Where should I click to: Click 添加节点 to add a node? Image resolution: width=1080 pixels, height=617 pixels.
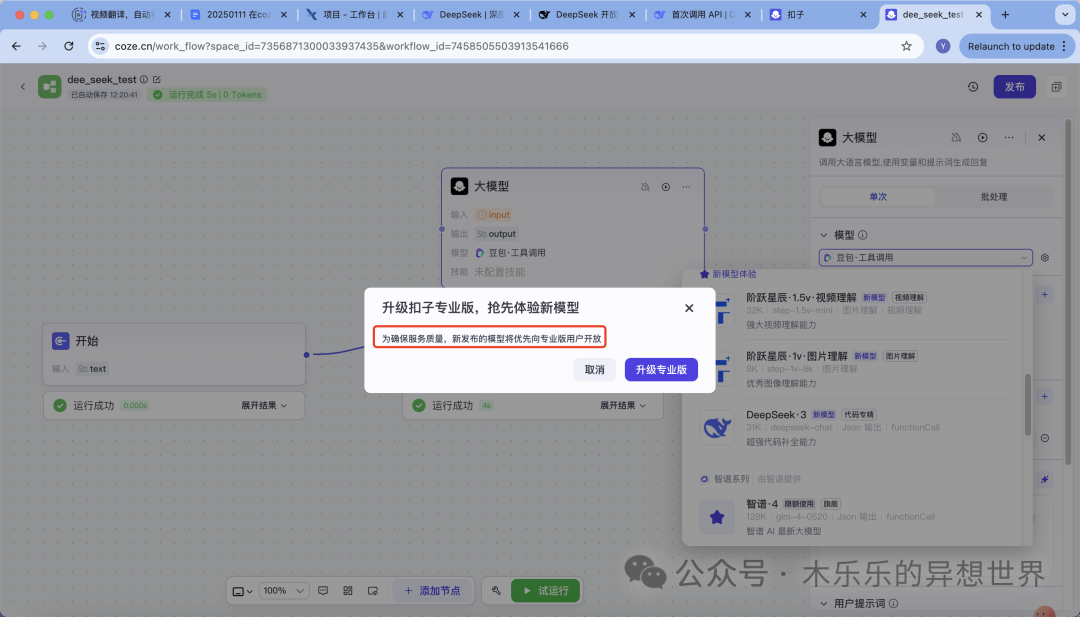[x=433, y=590]
